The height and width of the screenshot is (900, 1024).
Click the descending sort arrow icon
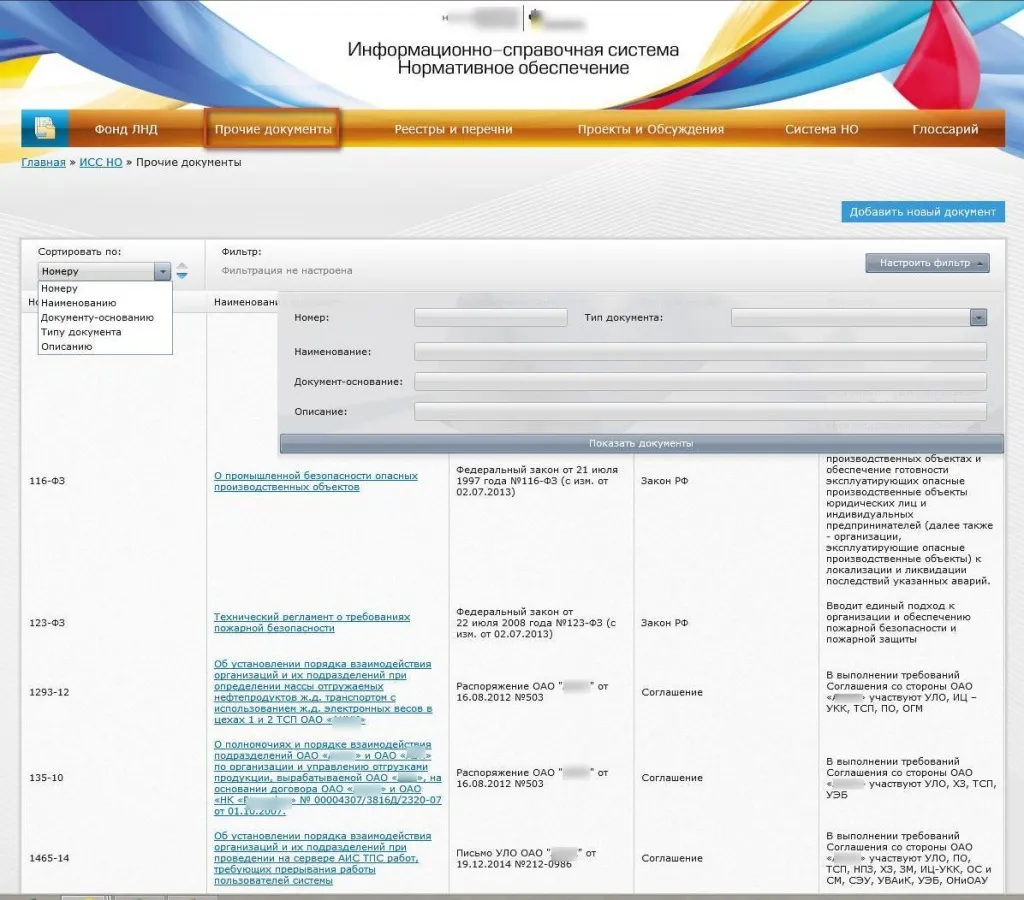(x=182, y=276)
